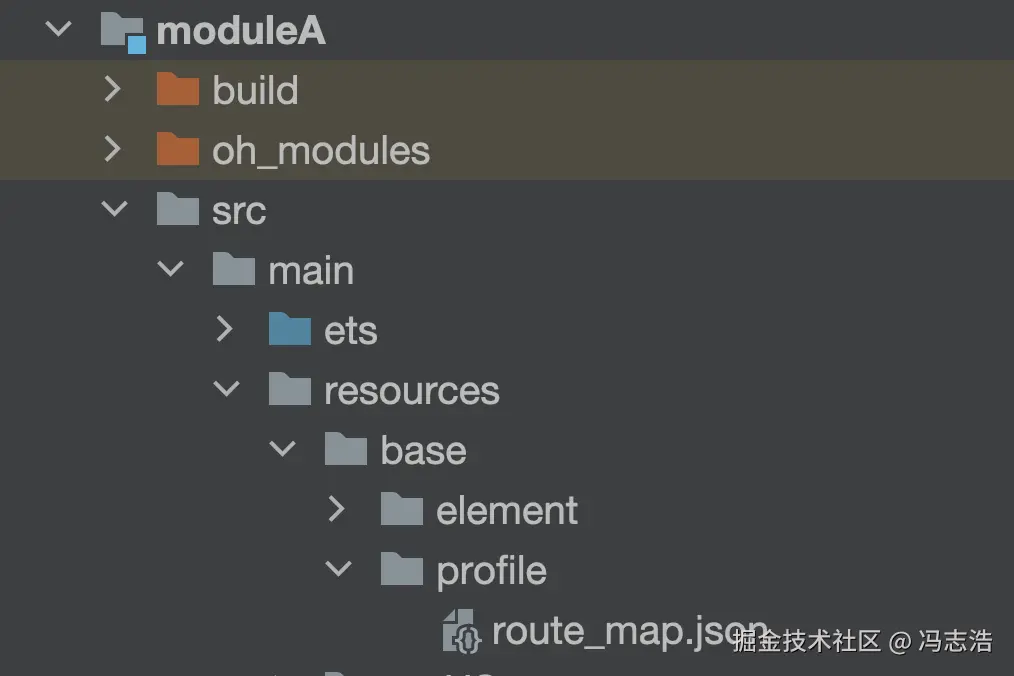
Task: Click the blue ets folder icon
Action: coord(290,330)
